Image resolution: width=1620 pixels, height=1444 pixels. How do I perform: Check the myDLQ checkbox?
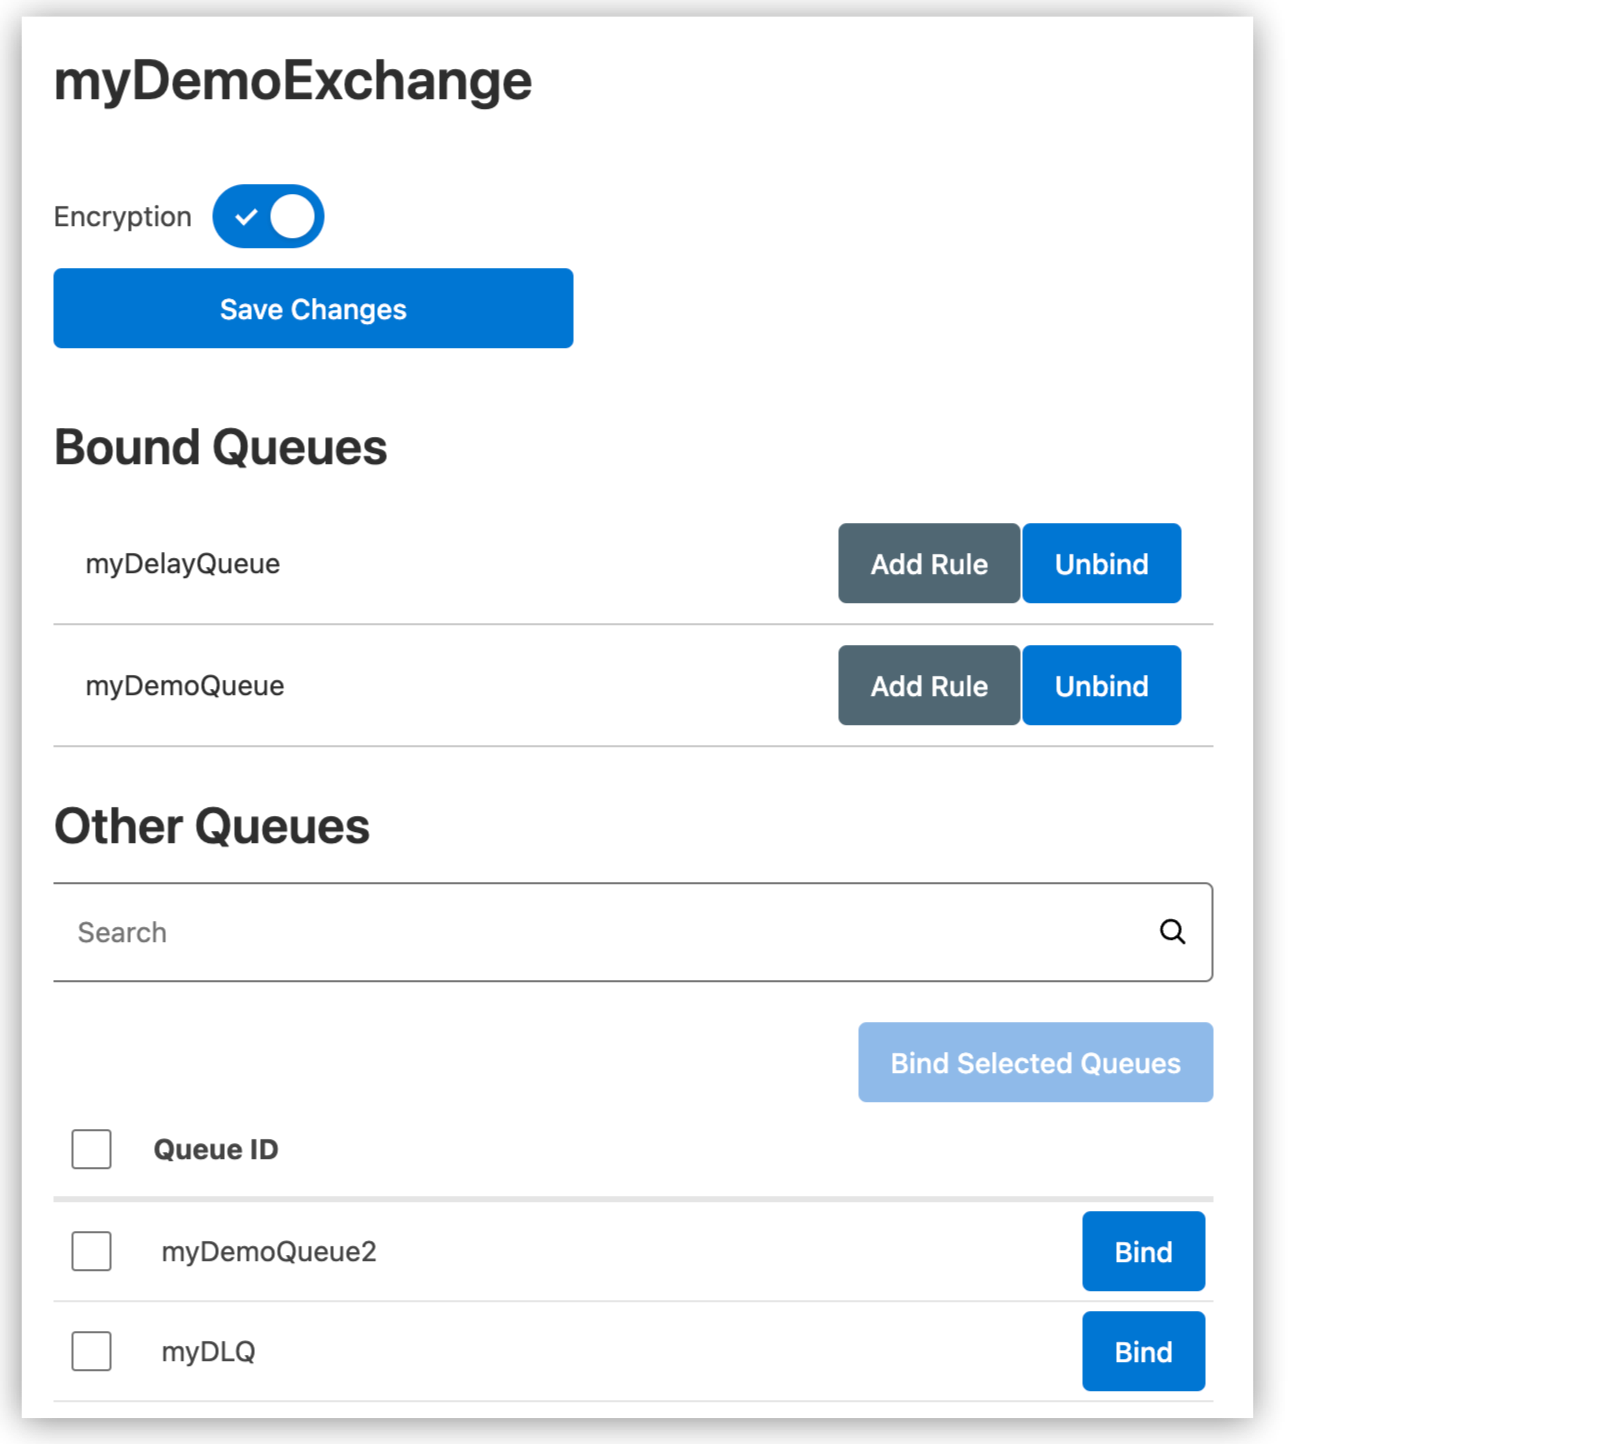tap(90, 1351)
